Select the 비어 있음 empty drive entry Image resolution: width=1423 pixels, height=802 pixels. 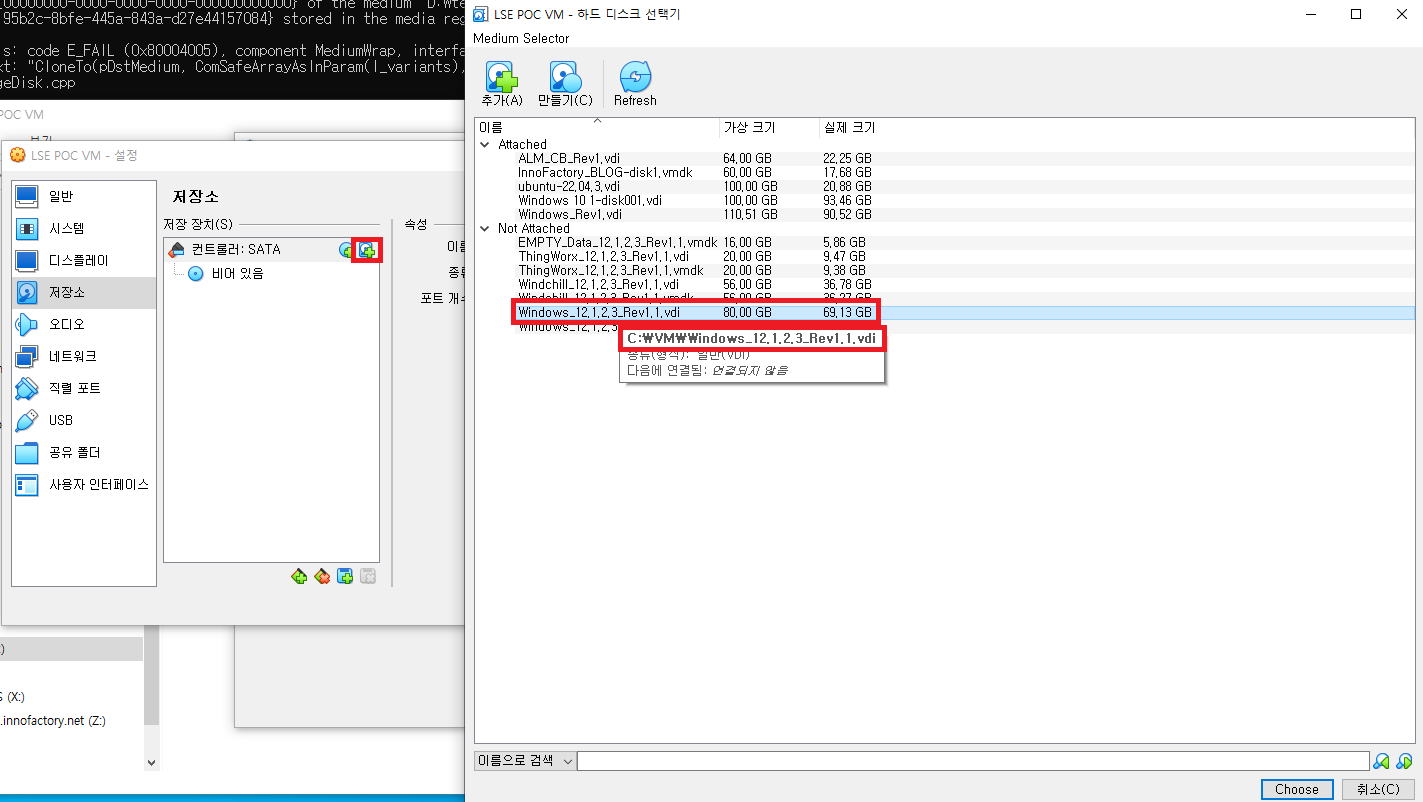coord(237,273)
